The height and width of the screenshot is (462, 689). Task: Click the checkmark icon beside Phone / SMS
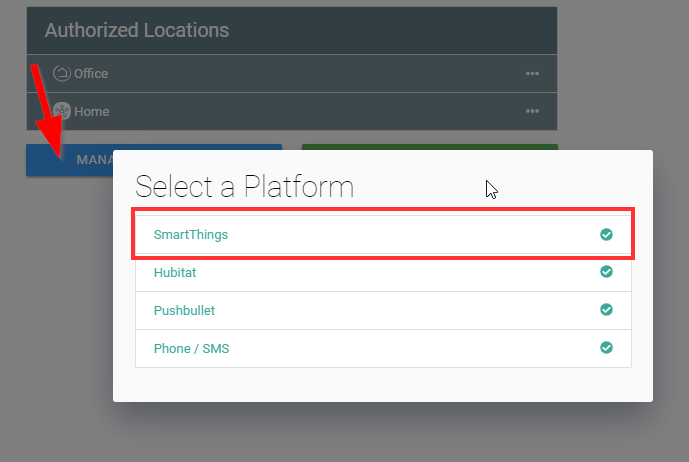click(606, 348)
